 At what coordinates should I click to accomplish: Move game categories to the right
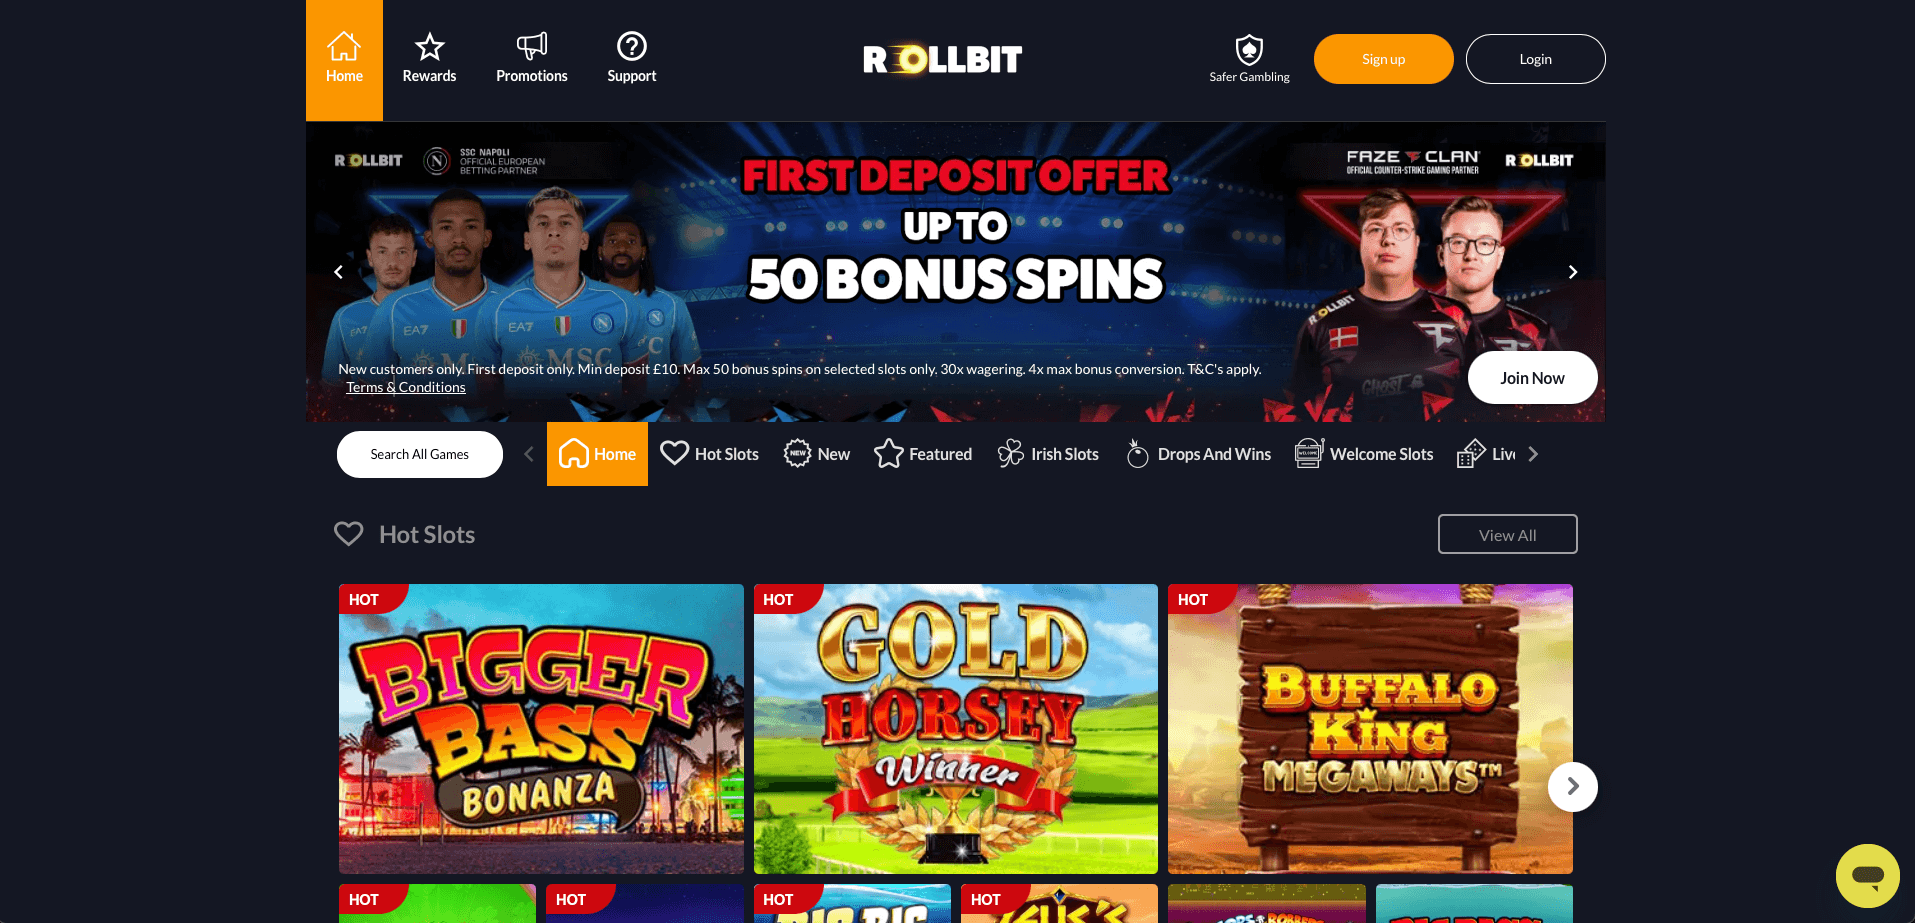pos(1533,454)
